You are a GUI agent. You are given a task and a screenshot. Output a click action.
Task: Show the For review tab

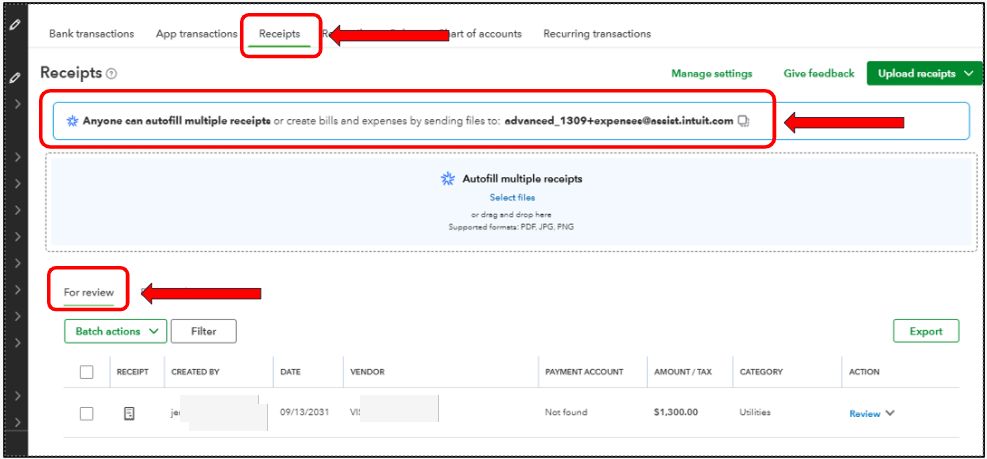pyautogui.click(x=89, y=293)
